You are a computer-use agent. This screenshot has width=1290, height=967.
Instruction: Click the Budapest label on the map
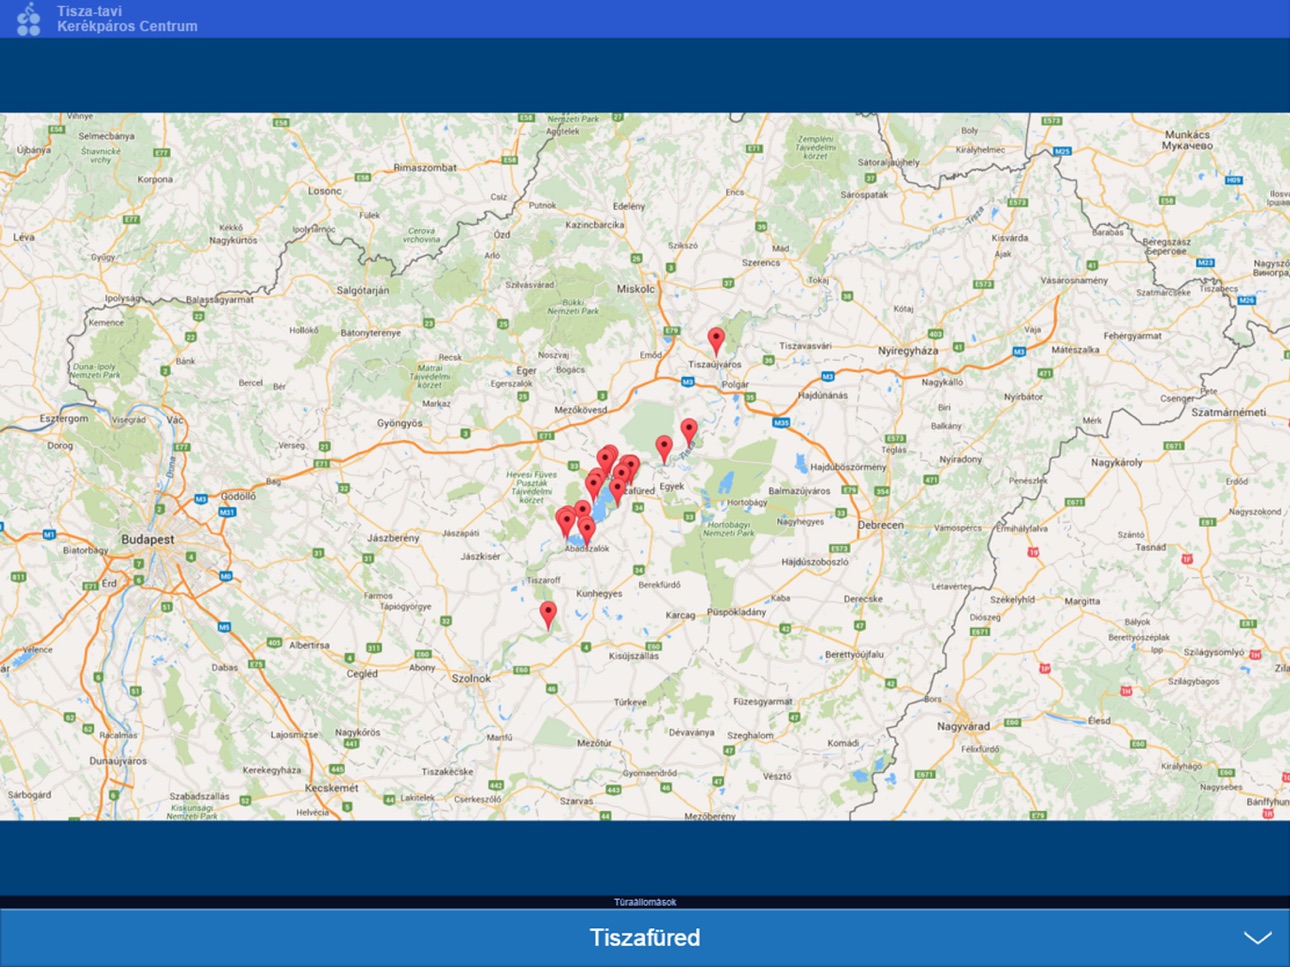148,539
